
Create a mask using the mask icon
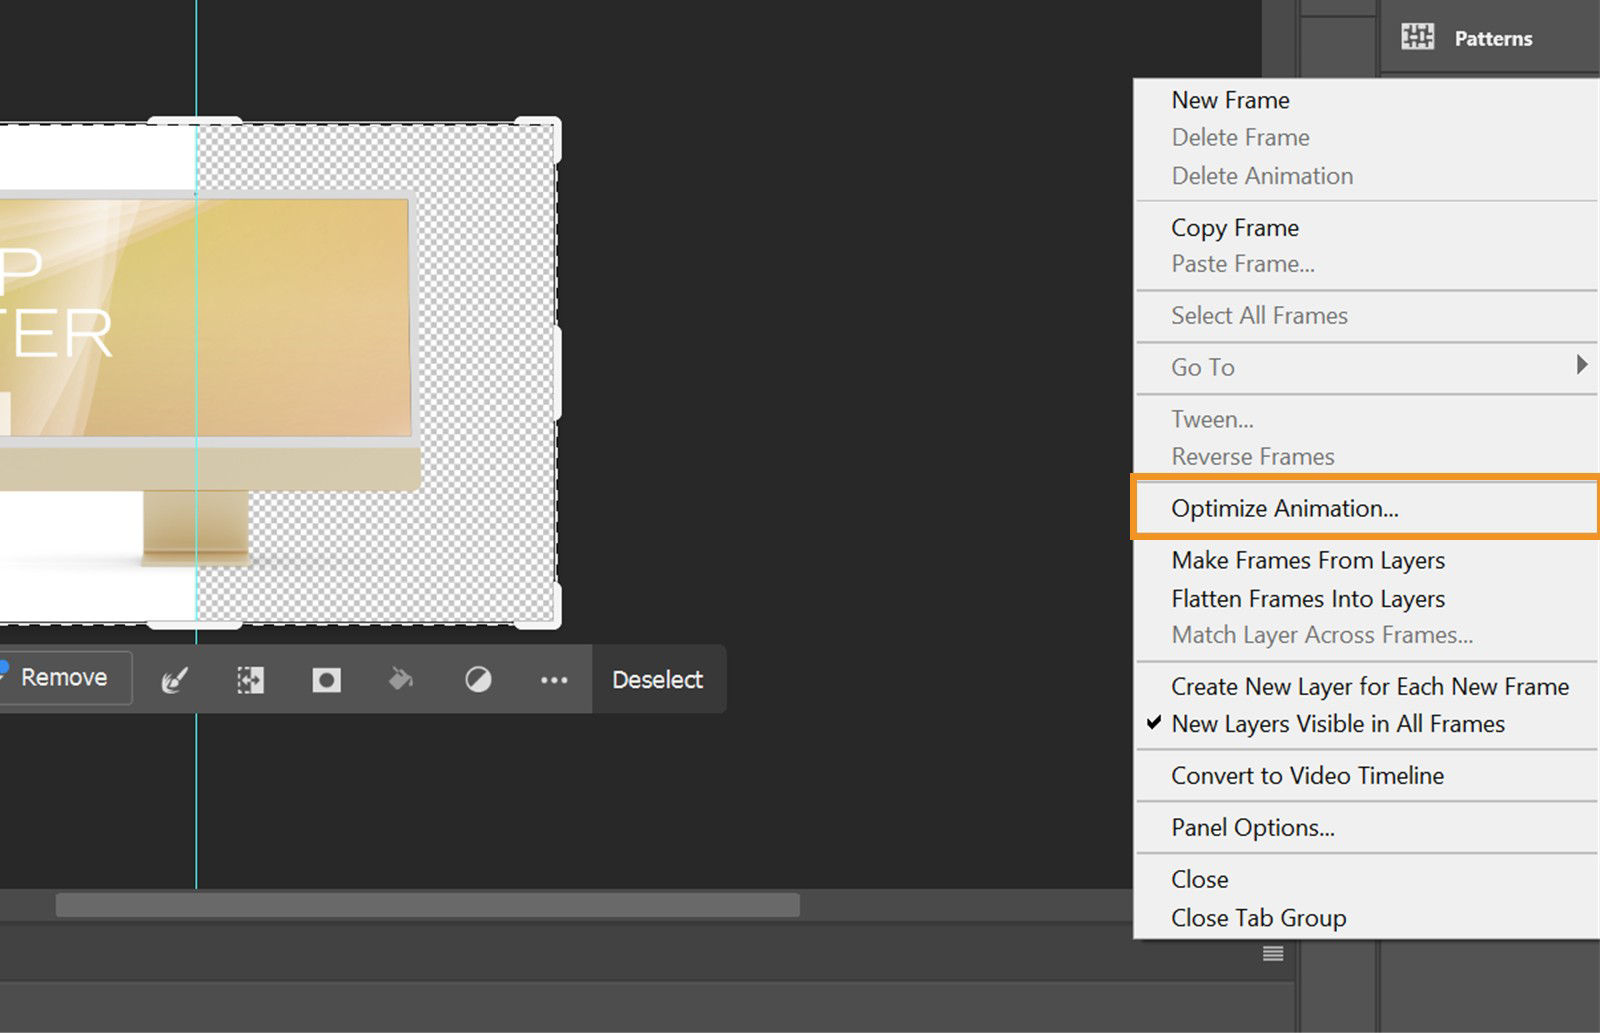pos(325,679)
